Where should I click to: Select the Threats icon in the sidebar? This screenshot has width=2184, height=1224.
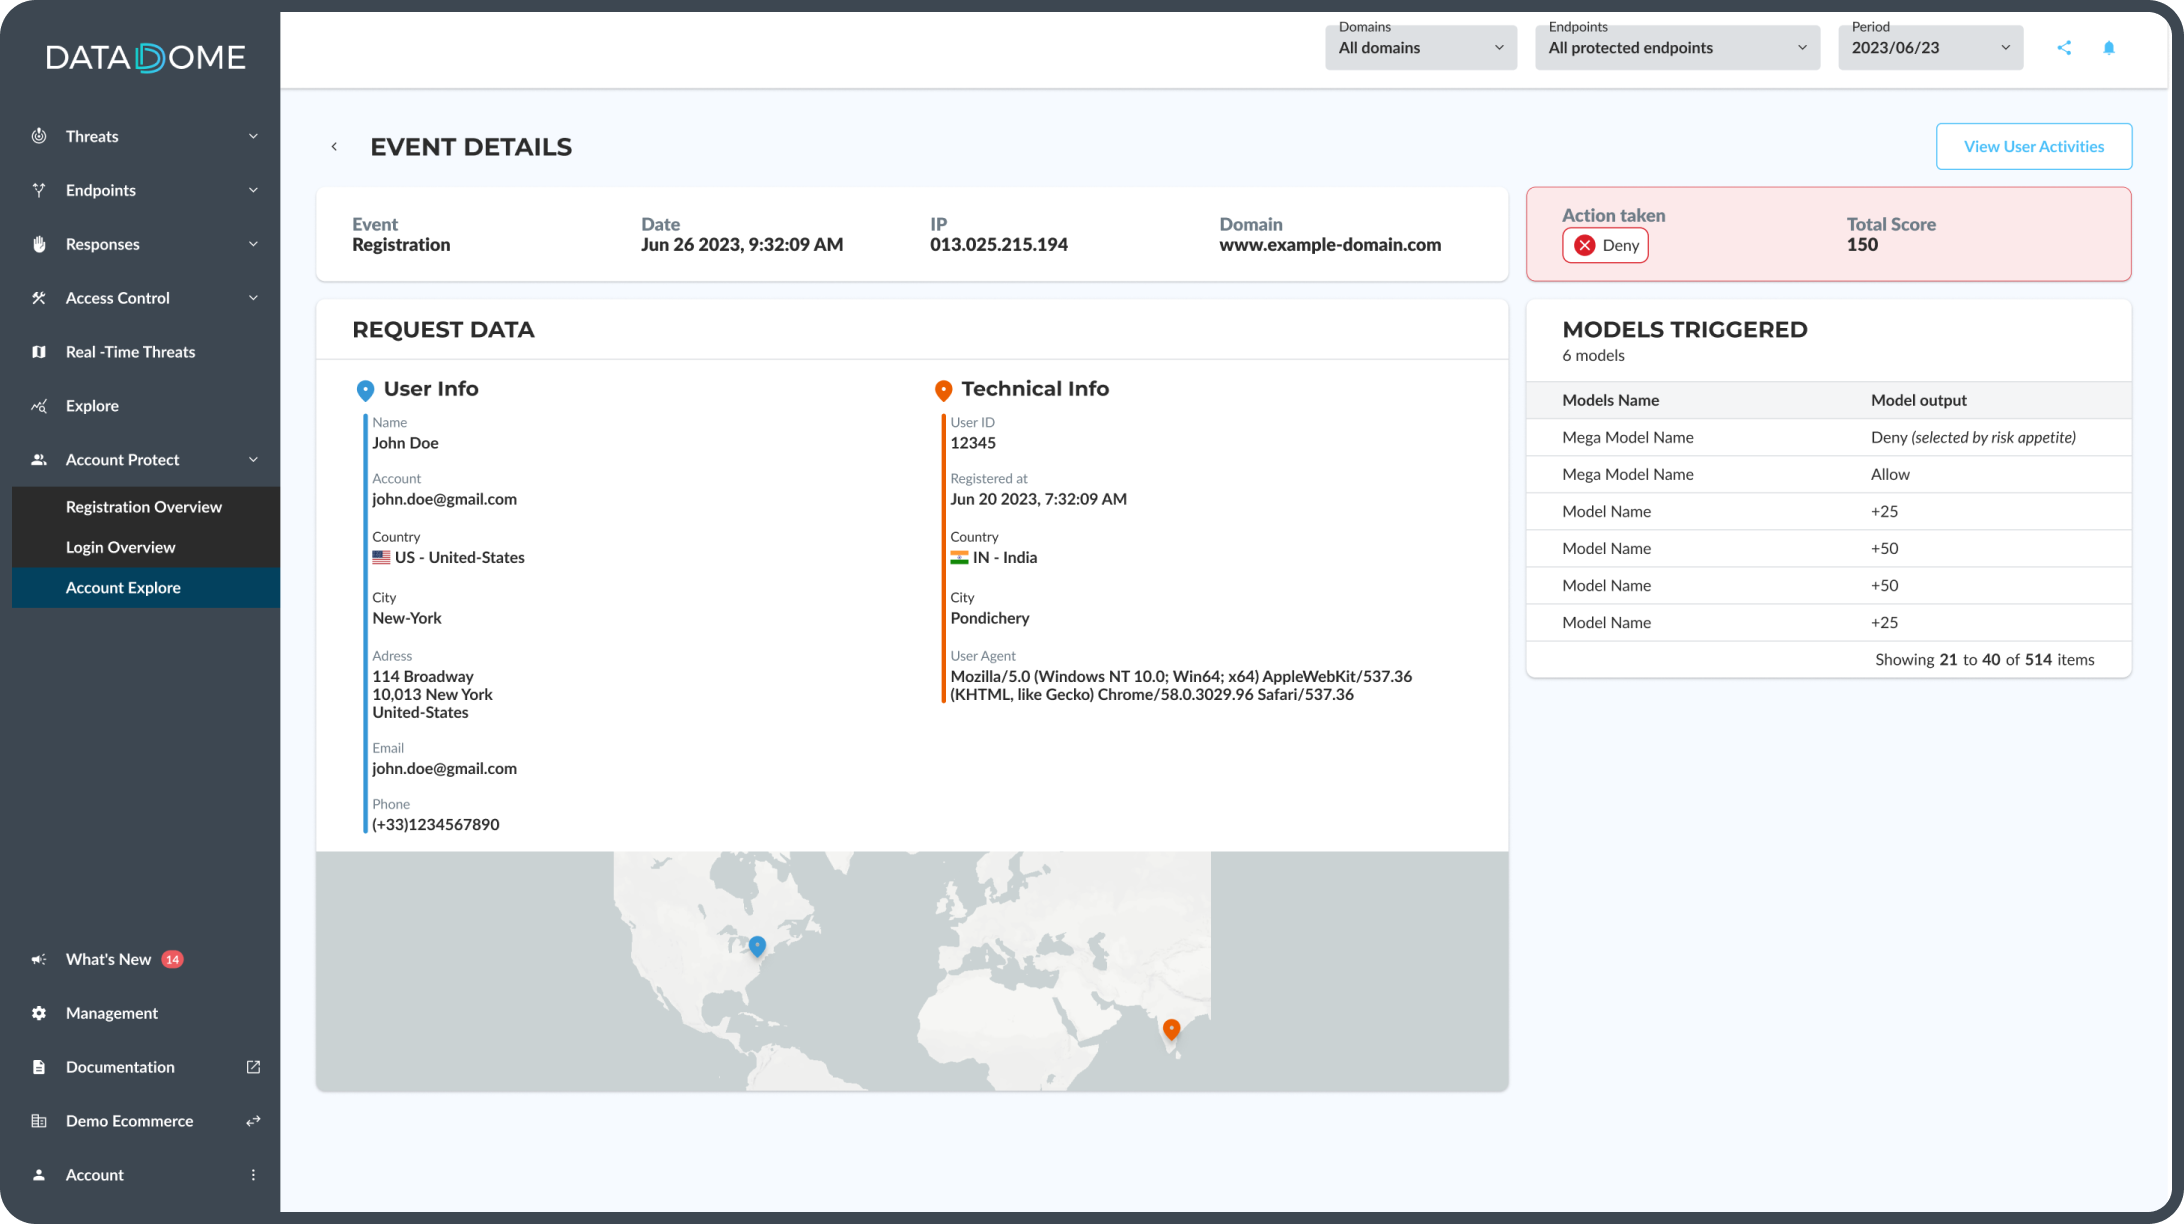(38, 136)
